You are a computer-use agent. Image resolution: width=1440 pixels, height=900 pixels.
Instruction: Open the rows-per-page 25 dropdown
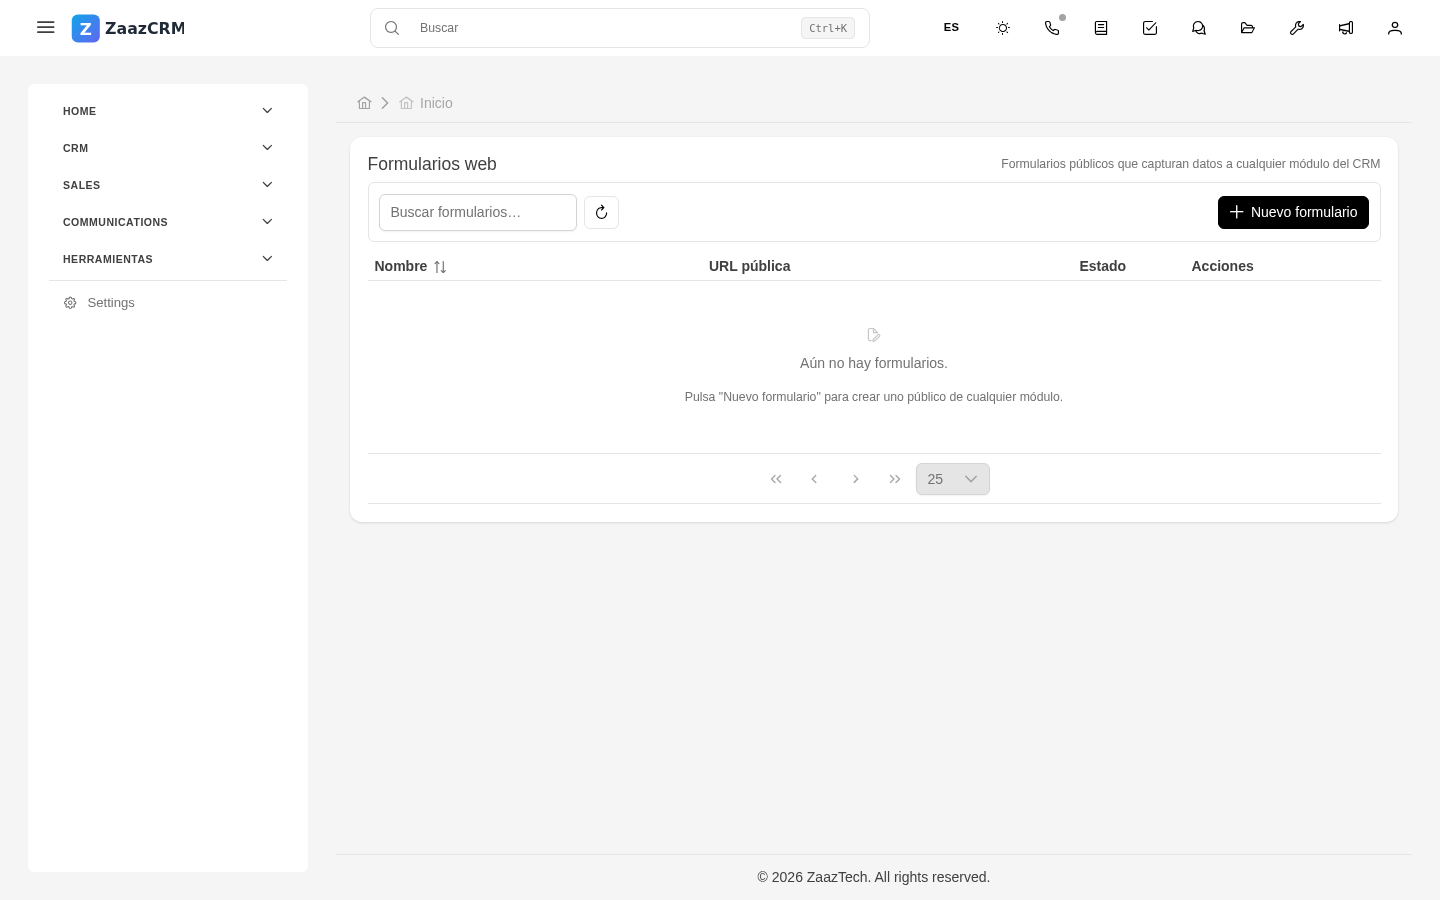[953, 479]
